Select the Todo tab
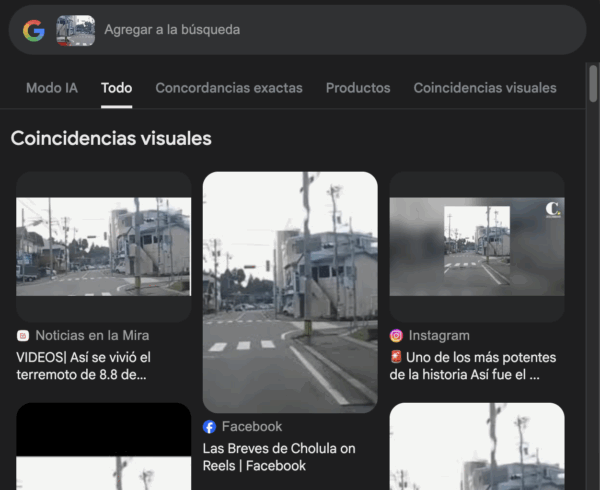The height and width of the screenshot is (490, 600). (x=116, y=88)
